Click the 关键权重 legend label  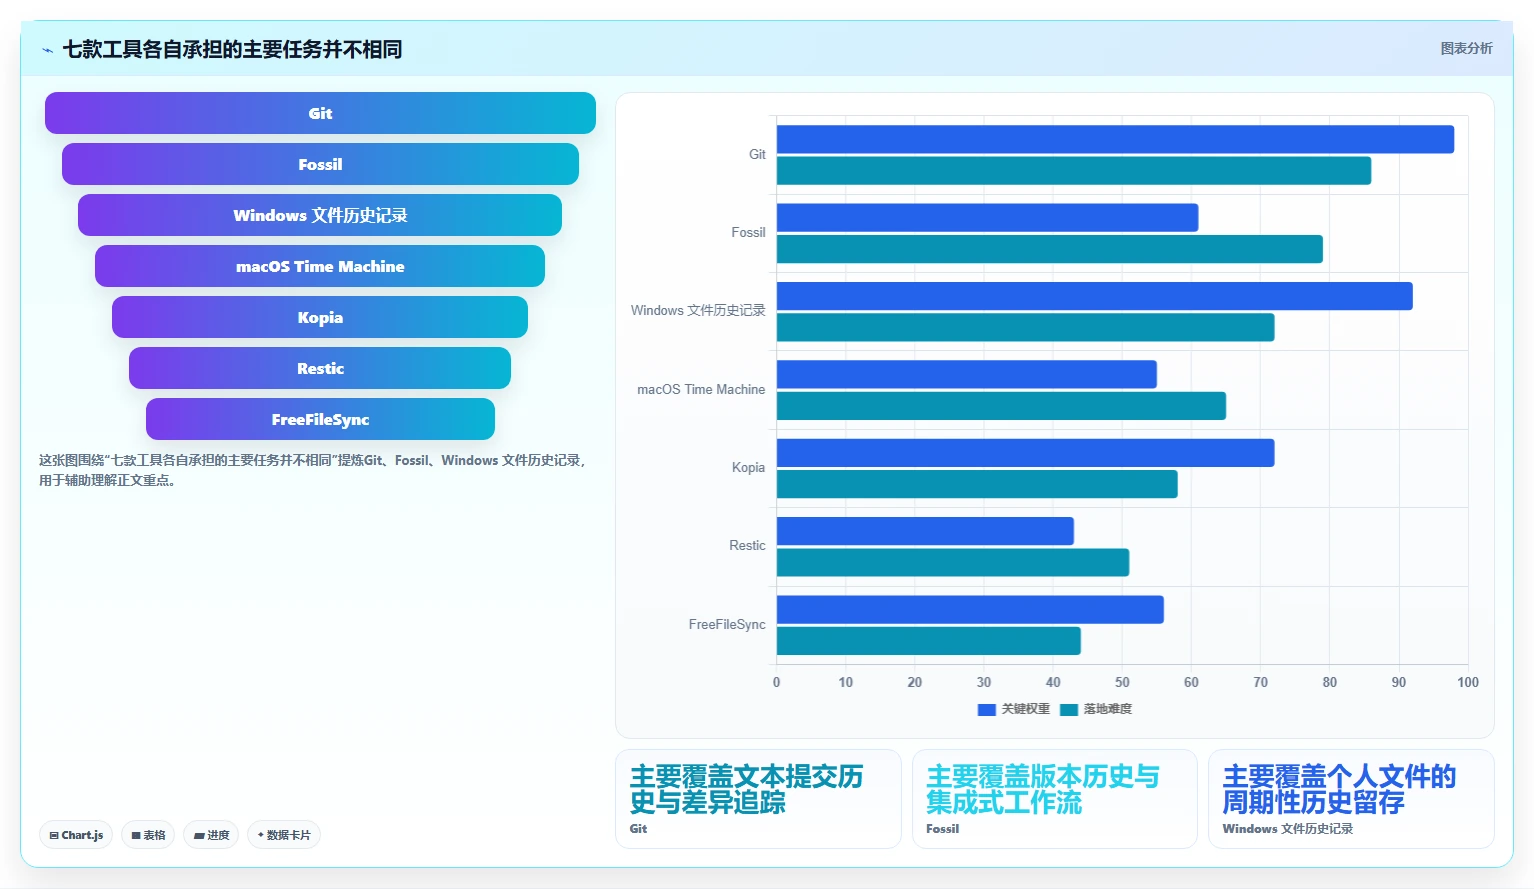click(x=1026, y=709)
